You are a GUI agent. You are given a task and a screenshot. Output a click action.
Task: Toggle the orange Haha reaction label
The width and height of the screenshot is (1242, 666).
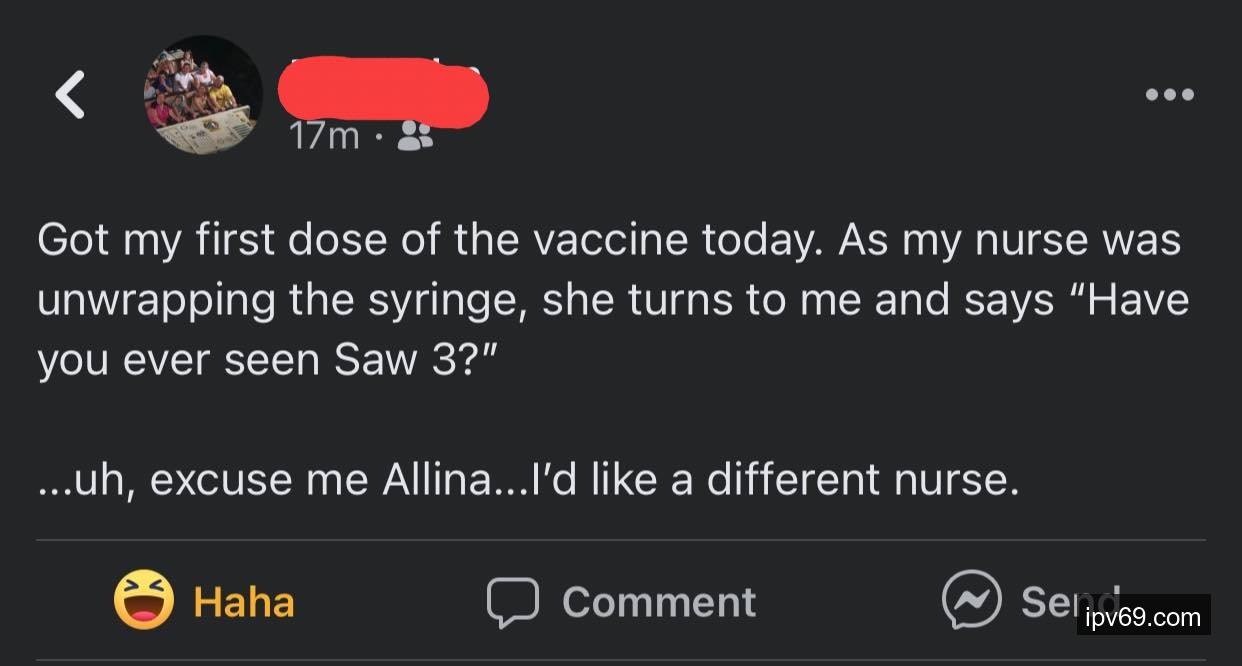tap(244, 602)
